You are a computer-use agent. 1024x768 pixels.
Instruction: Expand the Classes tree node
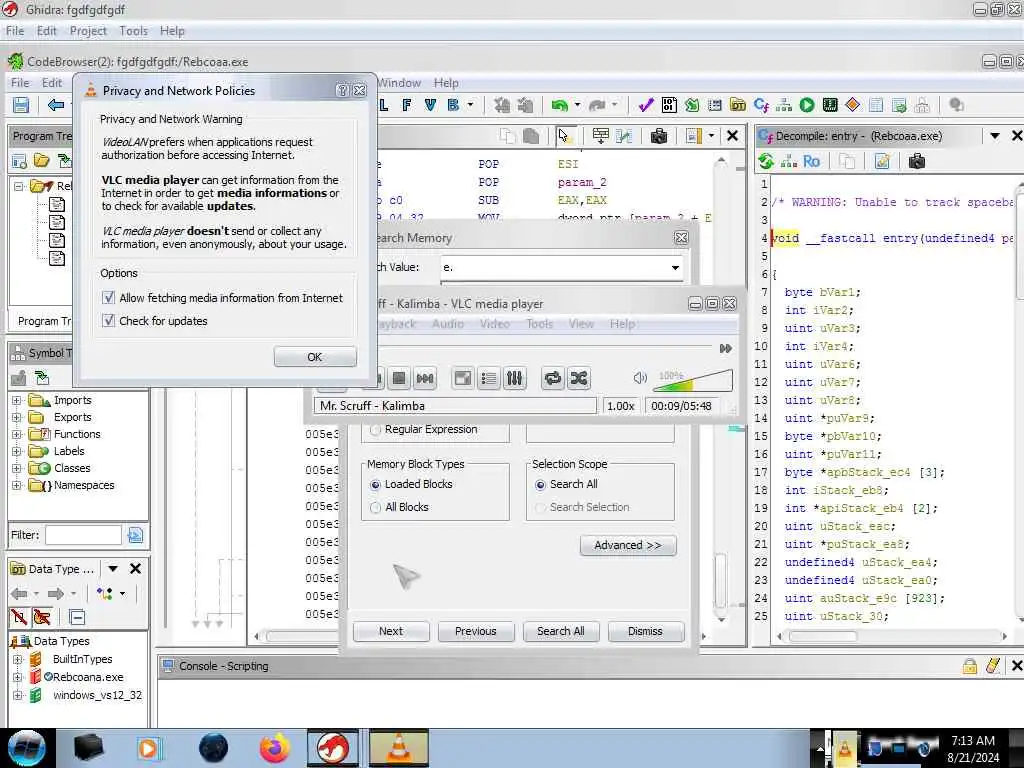pyautogui.click(x=17, y=468)
